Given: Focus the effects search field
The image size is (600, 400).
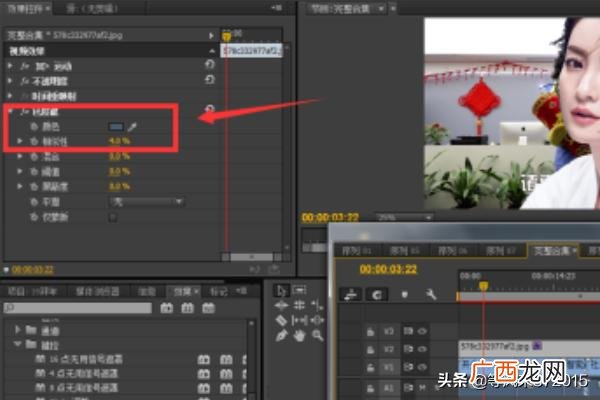Looking at the screenshot, I should pos(78,308).
